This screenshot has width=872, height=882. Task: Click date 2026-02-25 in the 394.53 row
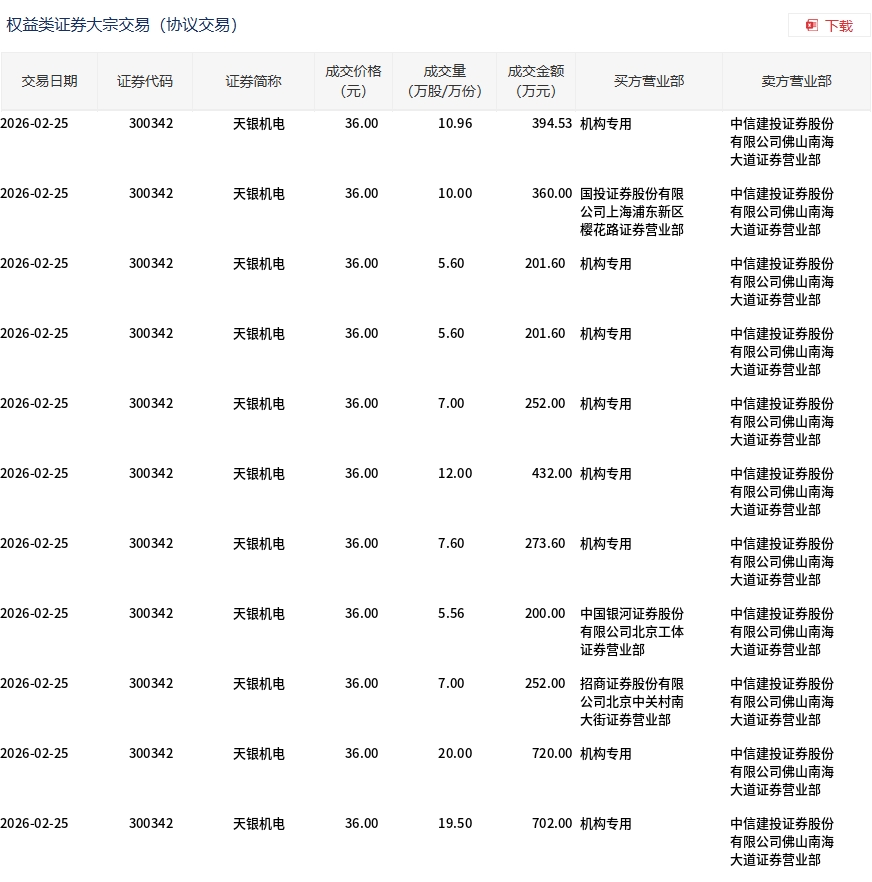[x=34, y=124]
